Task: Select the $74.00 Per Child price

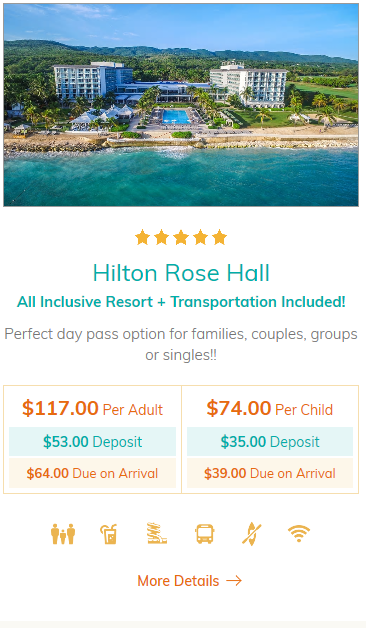Action: 270,408
